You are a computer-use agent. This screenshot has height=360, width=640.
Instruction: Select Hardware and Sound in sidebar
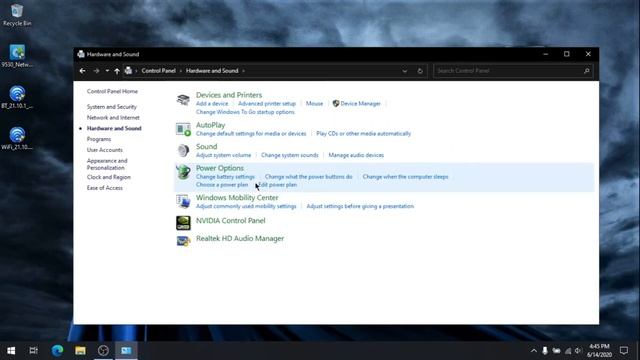tap(114, 128)
